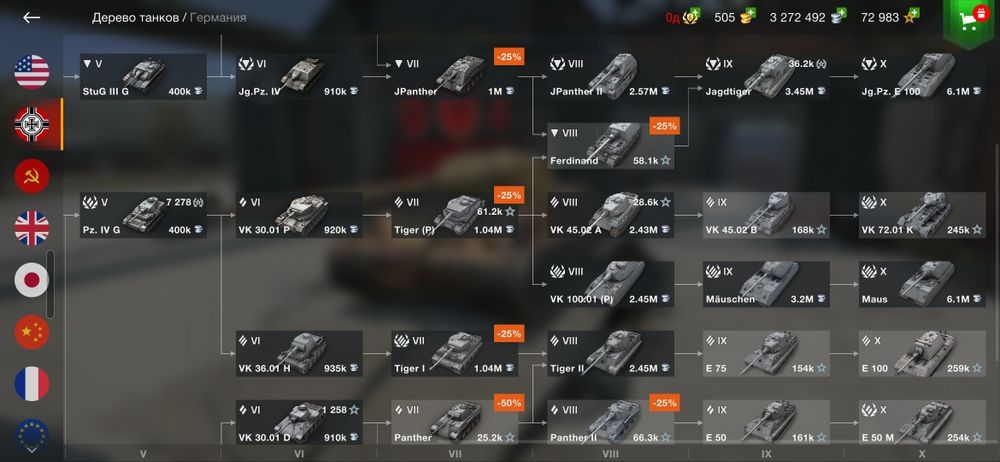Select the Maus tier X tank
Viewport: 1000px width, 462px height.
922,284
